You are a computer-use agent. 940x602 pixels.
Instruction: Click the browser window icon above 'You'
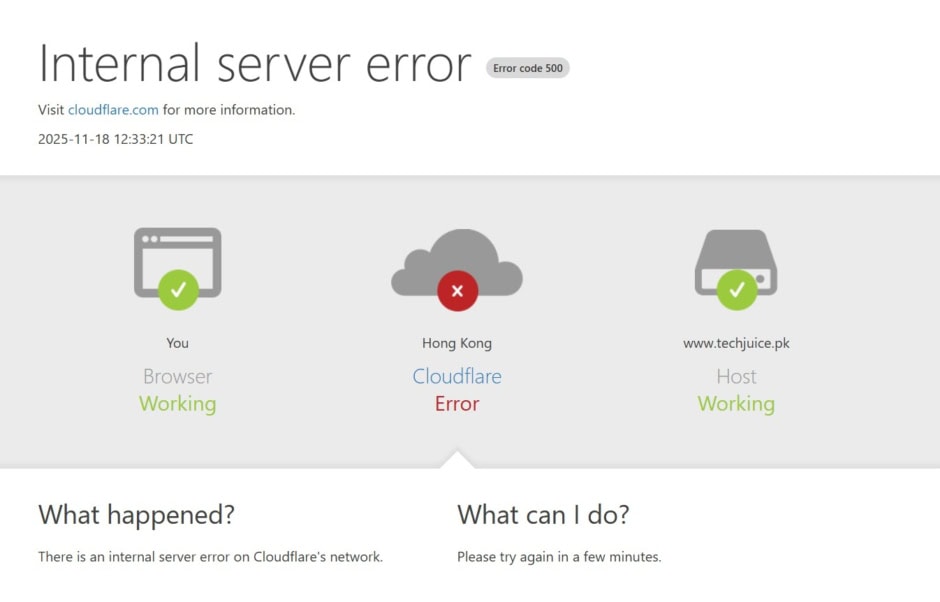pyautogui.click(x=177, y=262)
